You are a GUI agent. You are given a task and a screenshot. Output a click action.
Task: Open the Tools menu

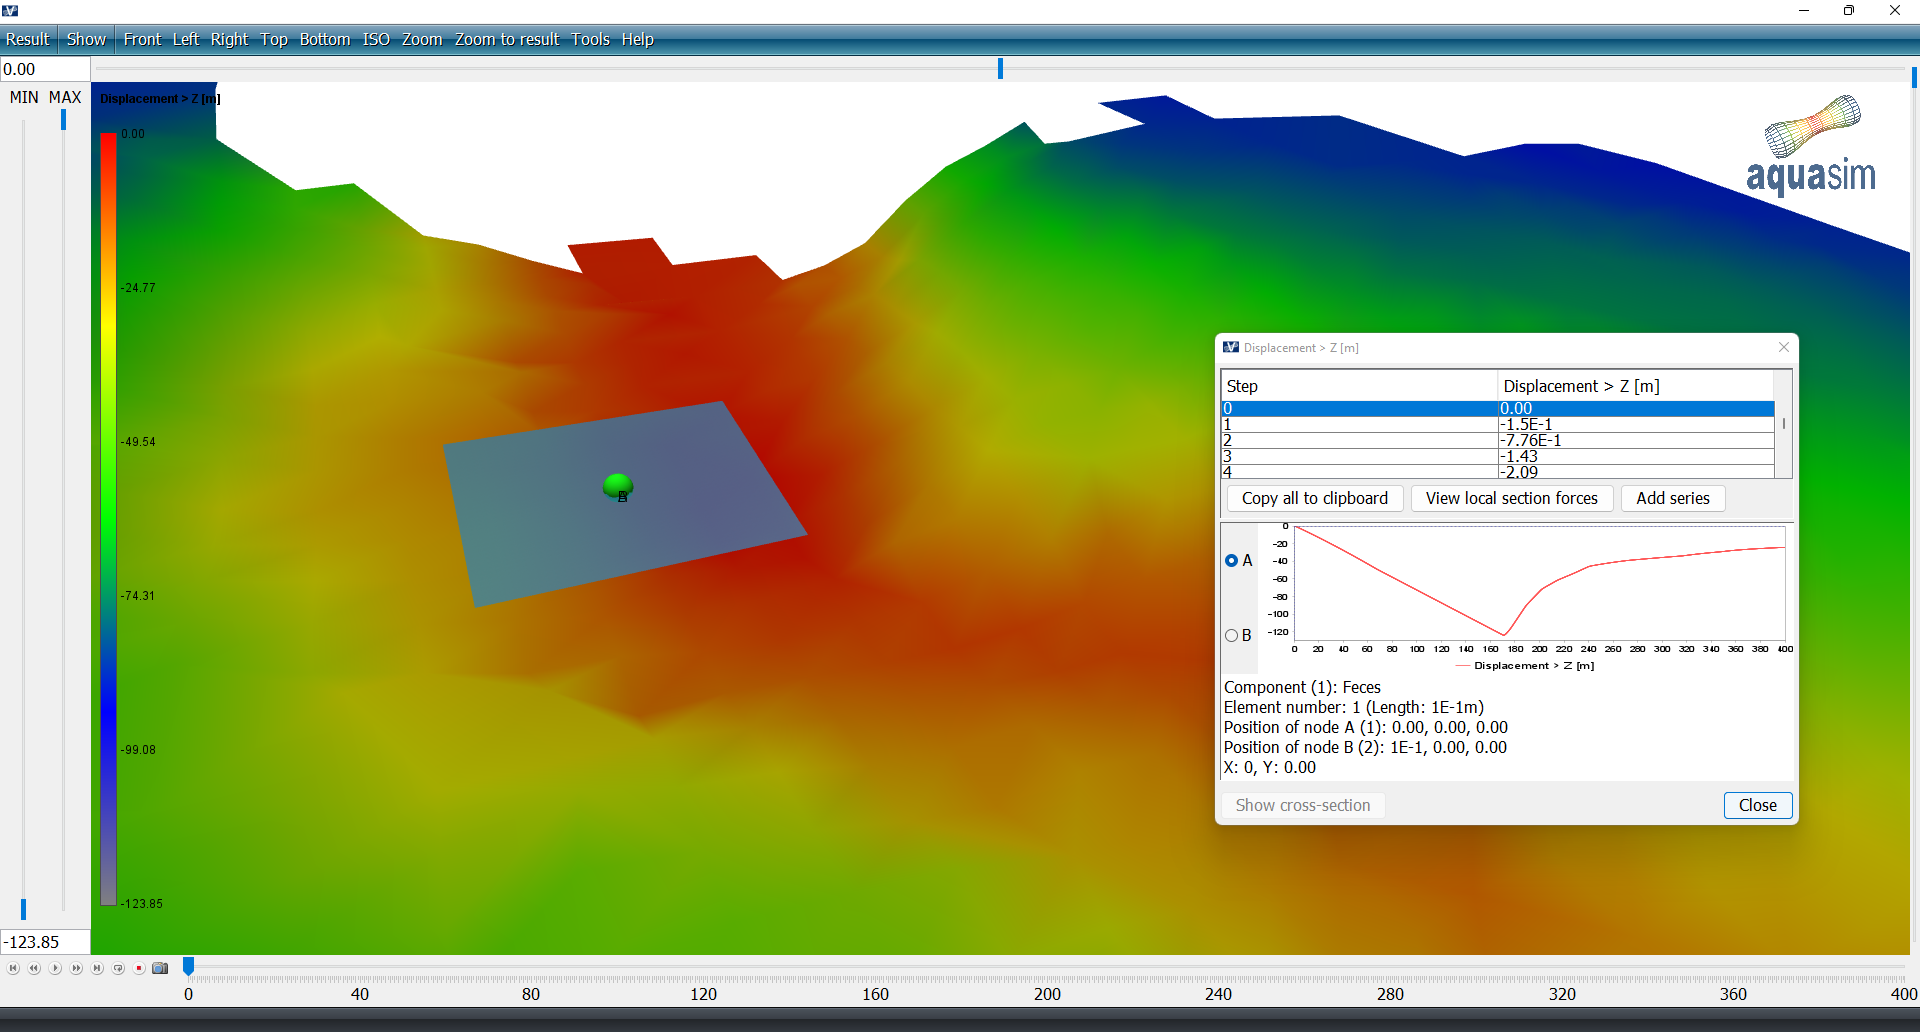tap(590, 39)
